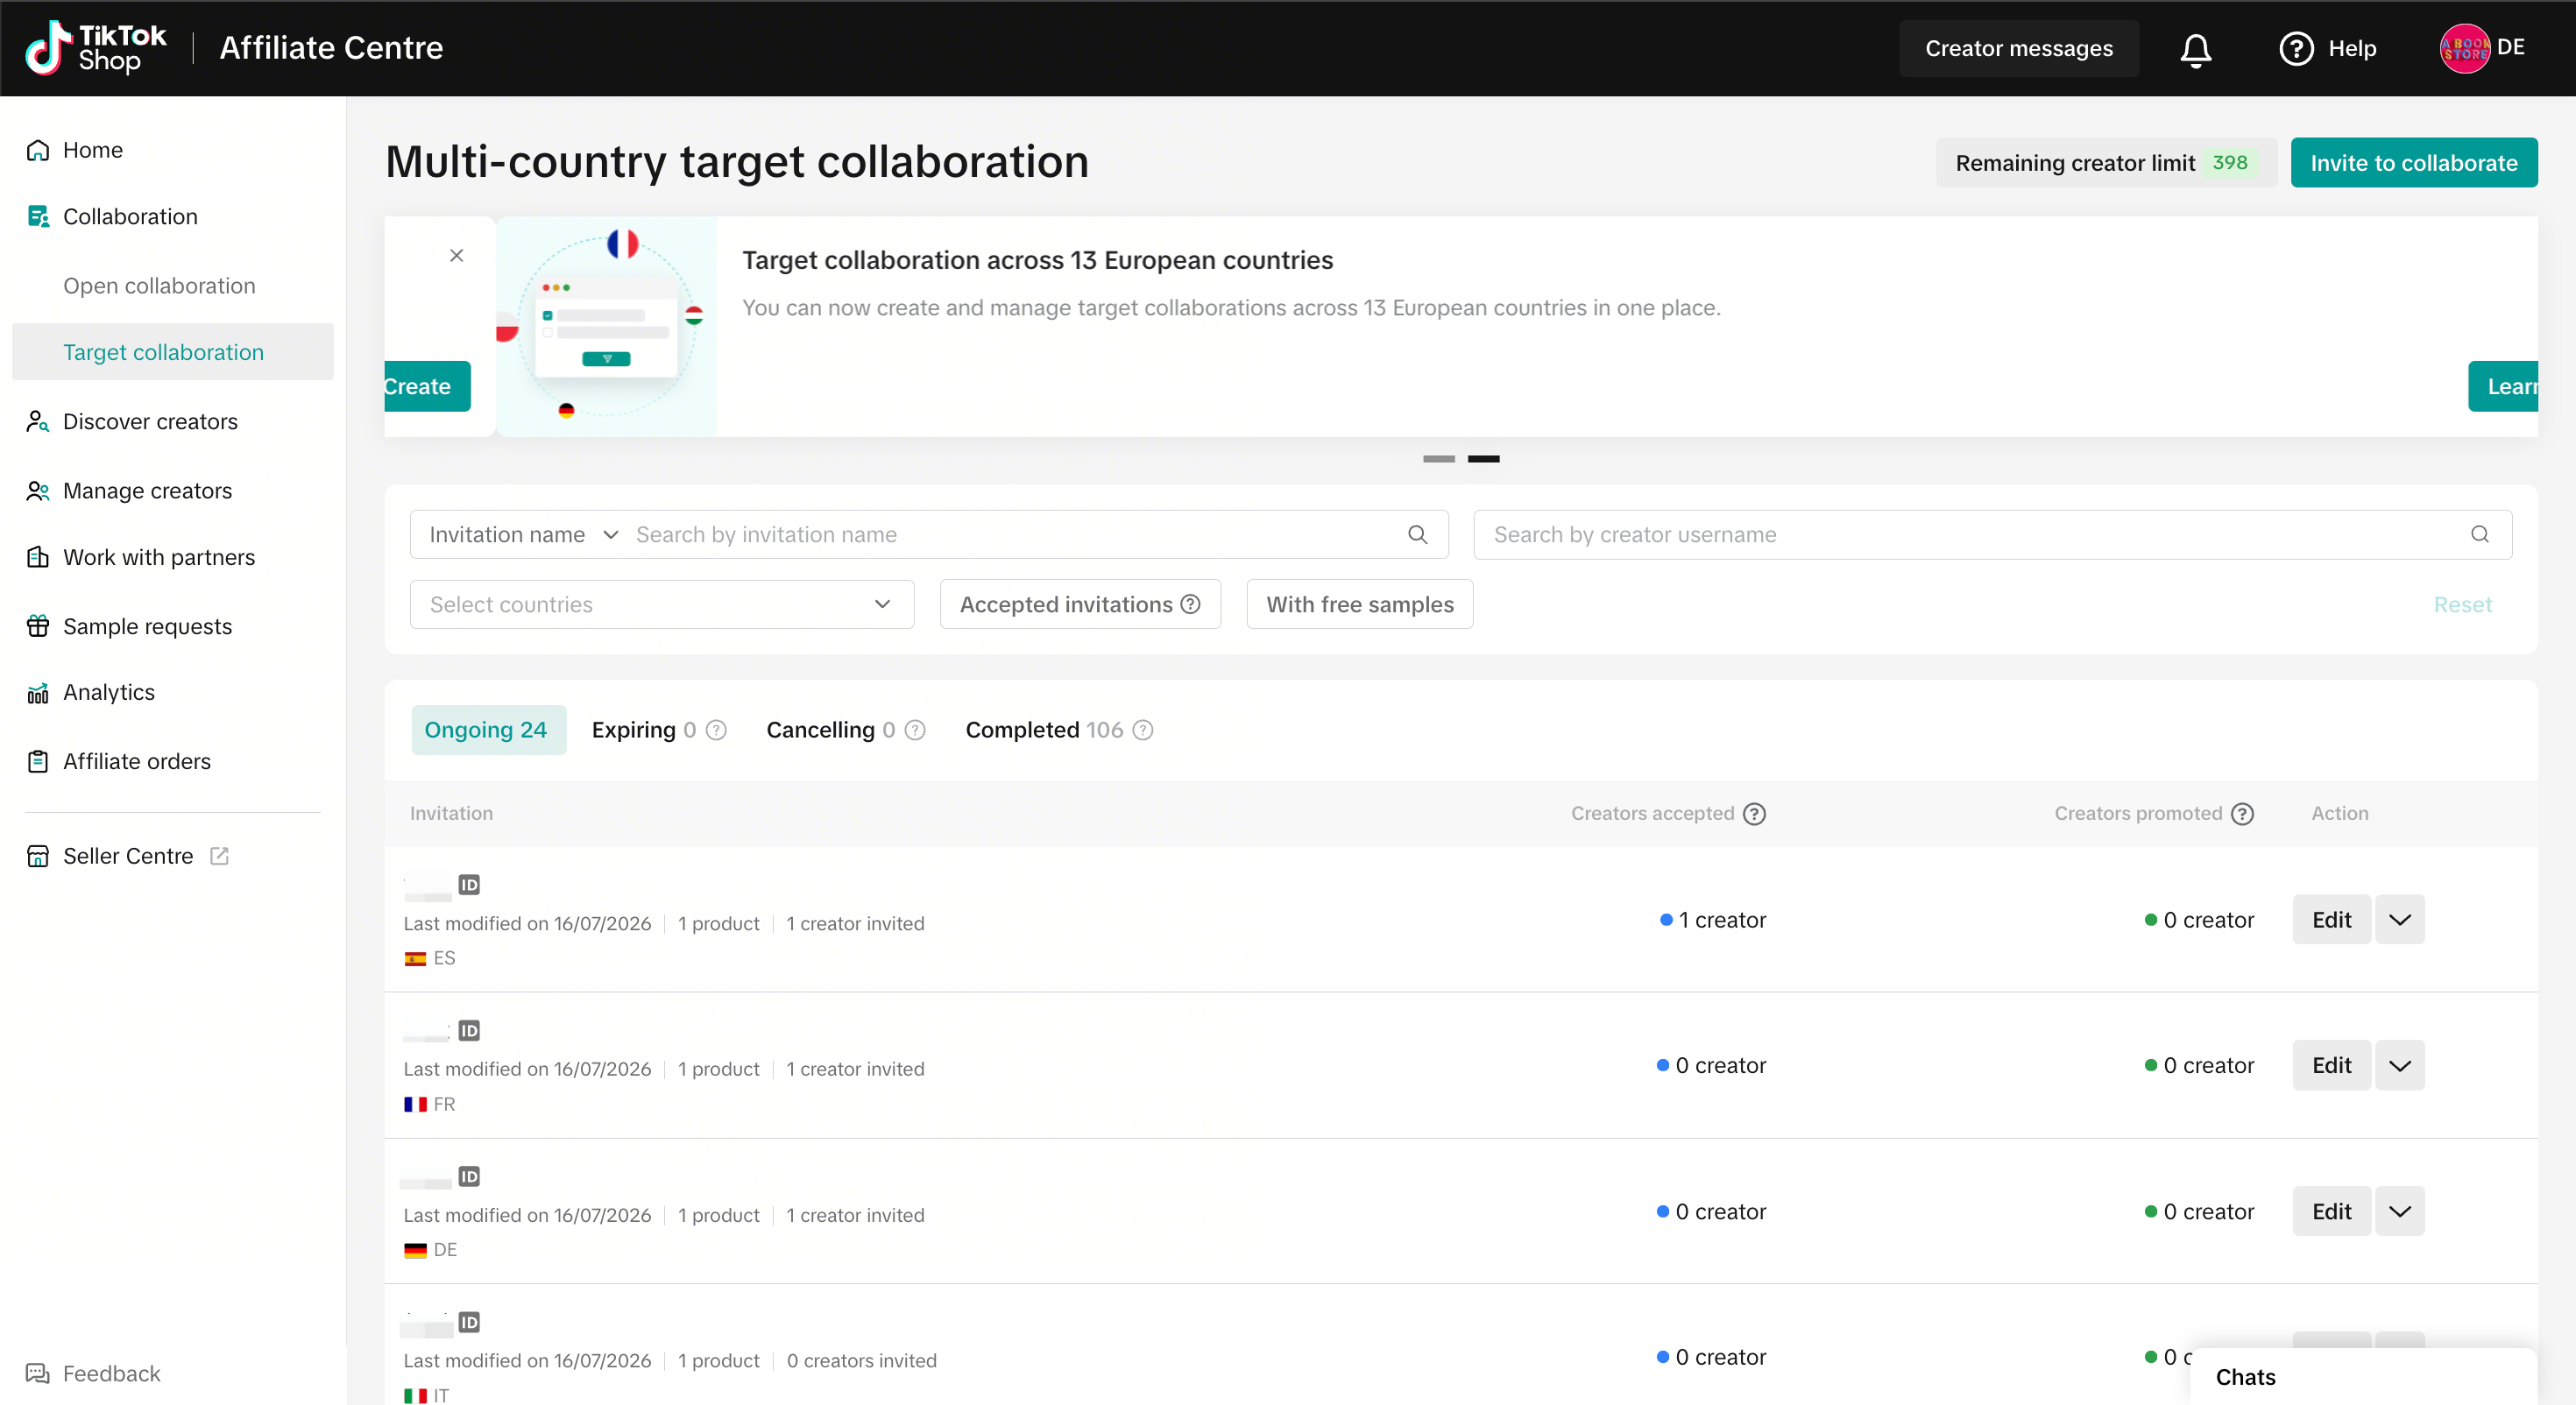Click the creator username search icon
The width and height of the screenshot is (2576, 1405).
pyautogui.click(x=2479, y=535)
